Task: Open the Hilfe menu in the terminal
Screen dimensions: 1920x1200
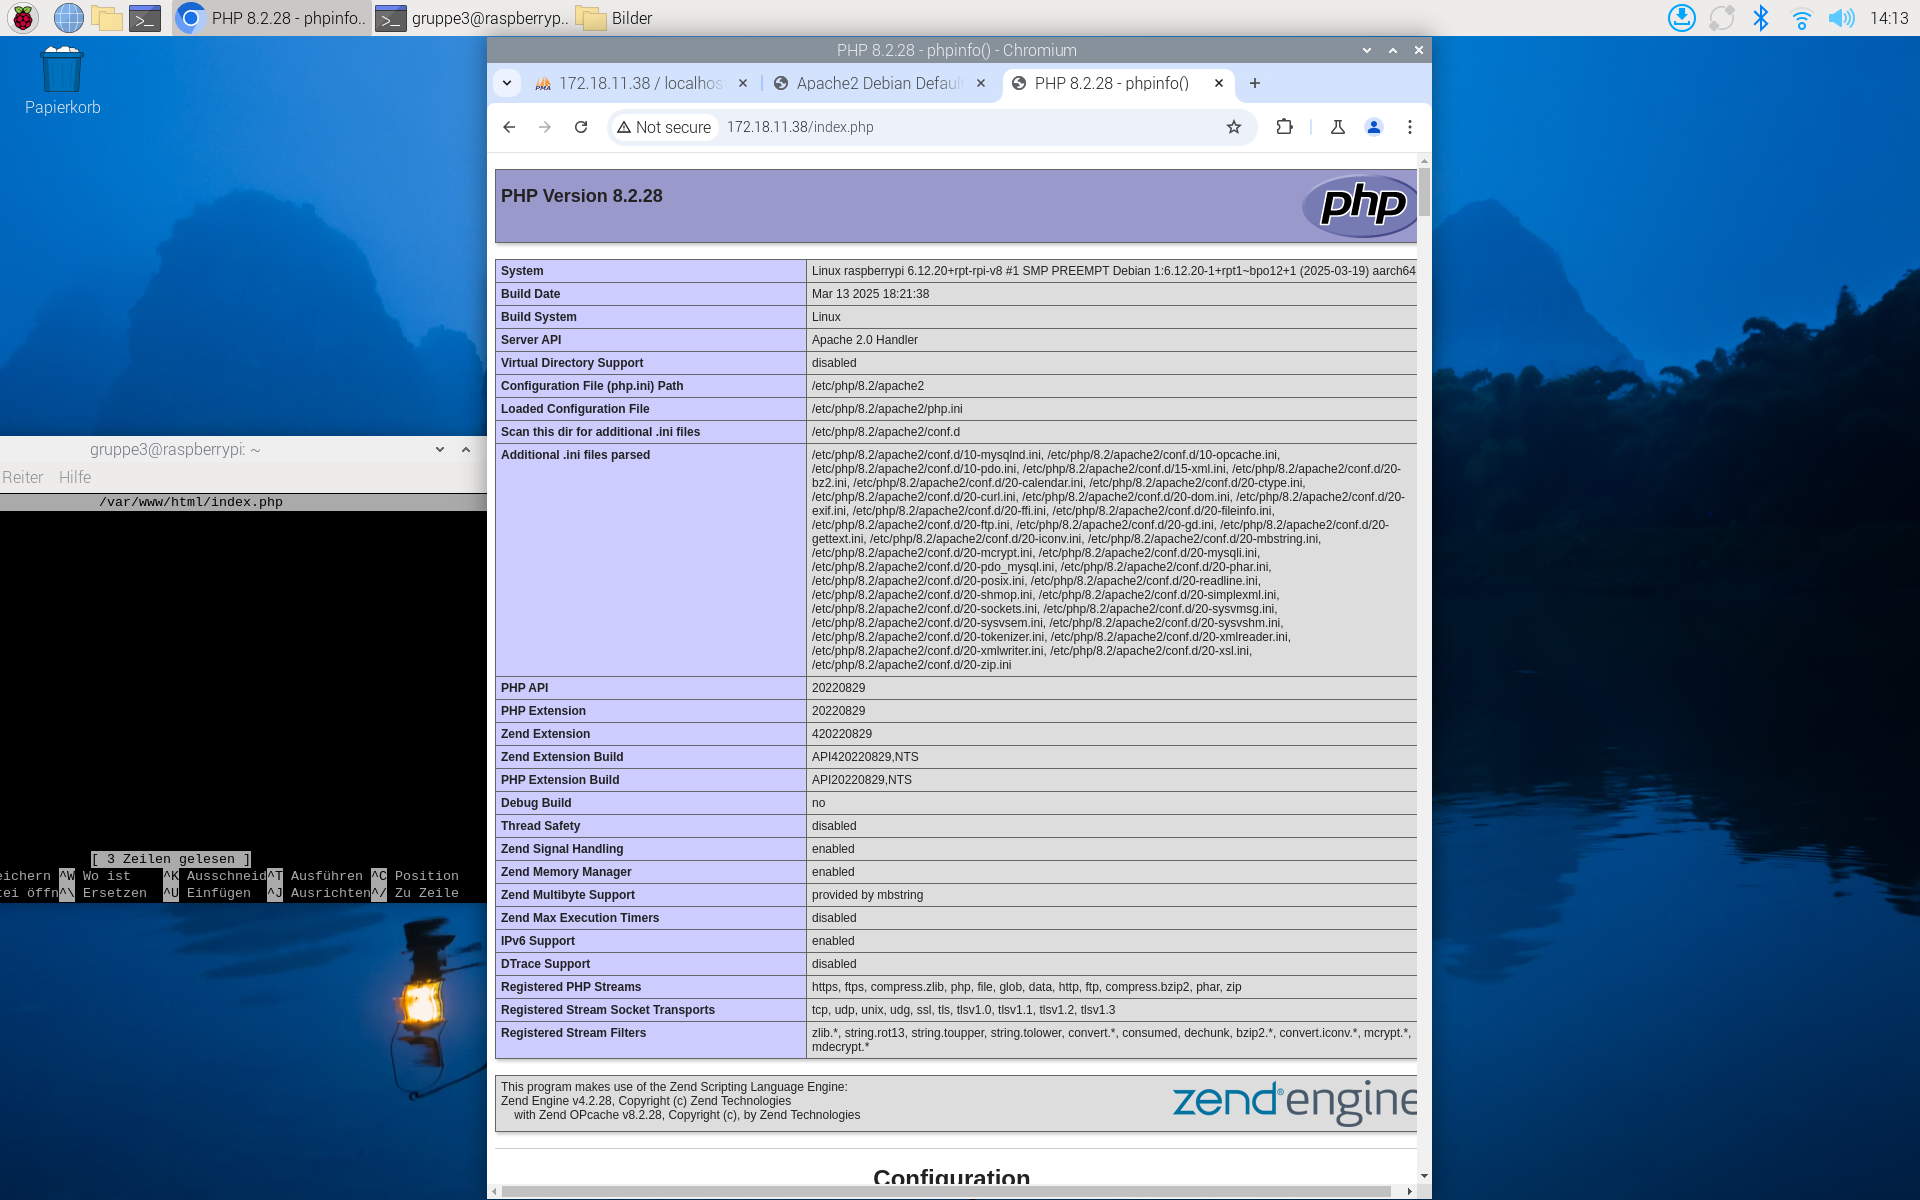Action: (75, 477)
